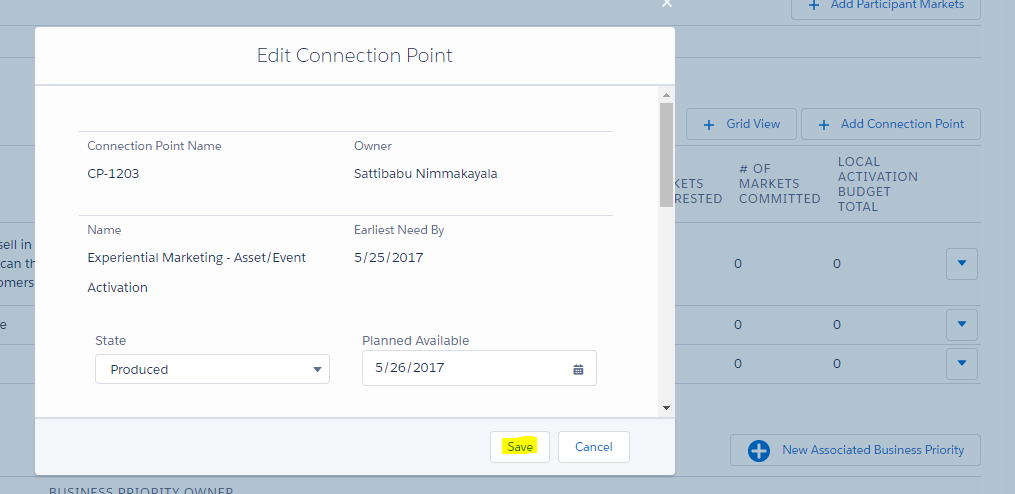The image size is (1015, 494).
Task: Expand the State dropdown showing Produced
Action: click(x=212, y=369)
